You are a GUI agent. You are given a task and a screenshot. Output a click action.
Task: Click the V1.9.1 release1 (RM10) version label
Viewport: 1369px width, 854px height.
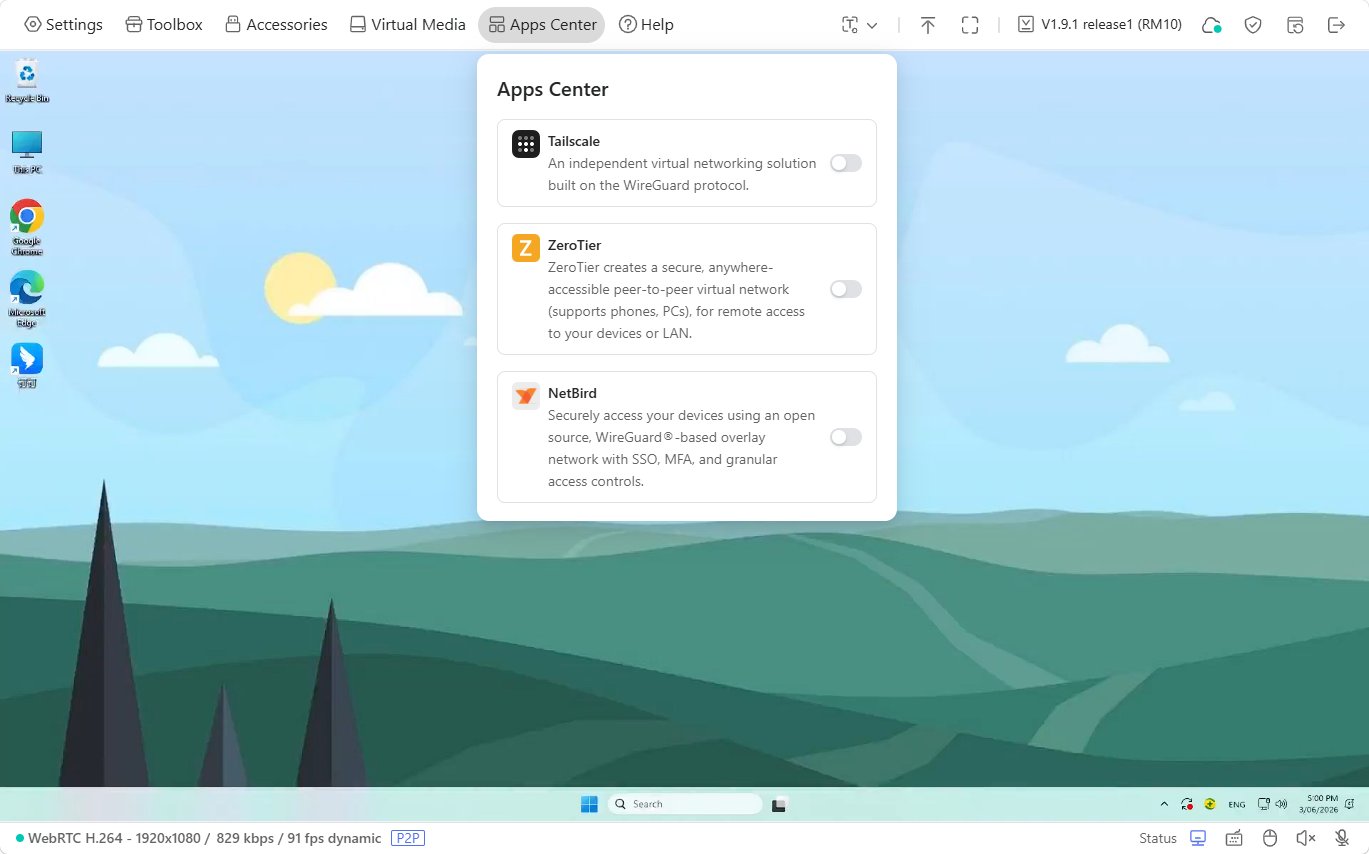[1100, 25]
